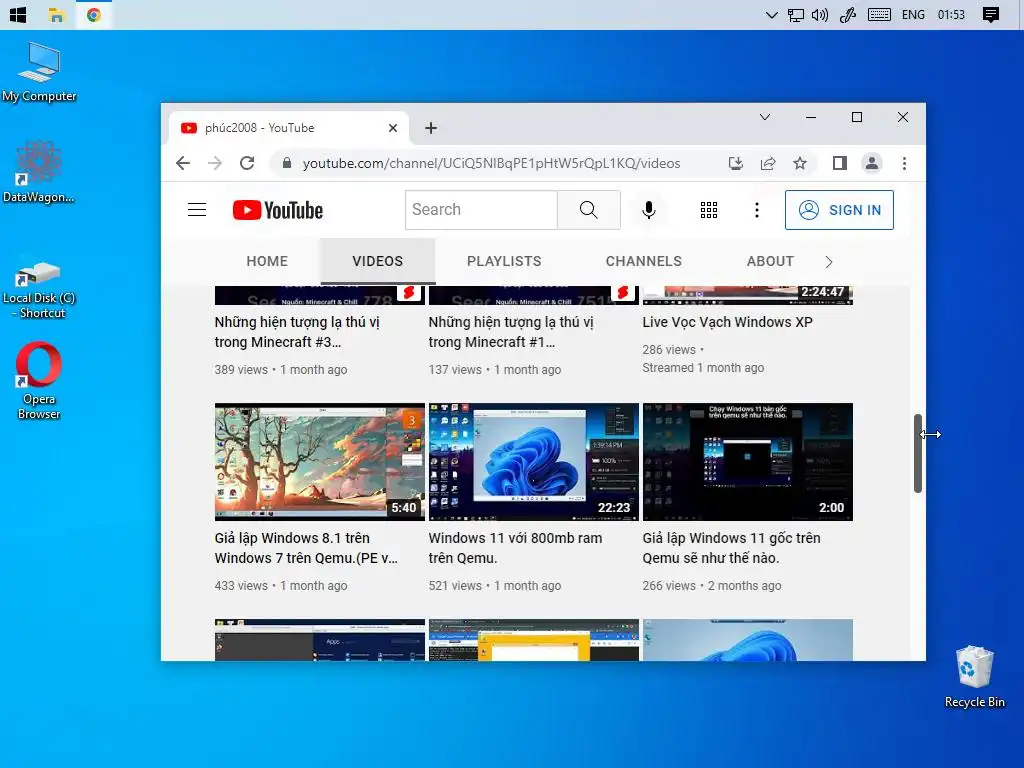
Task: Select the VIDEOS channel tab
Action: (x=377, y=261)
